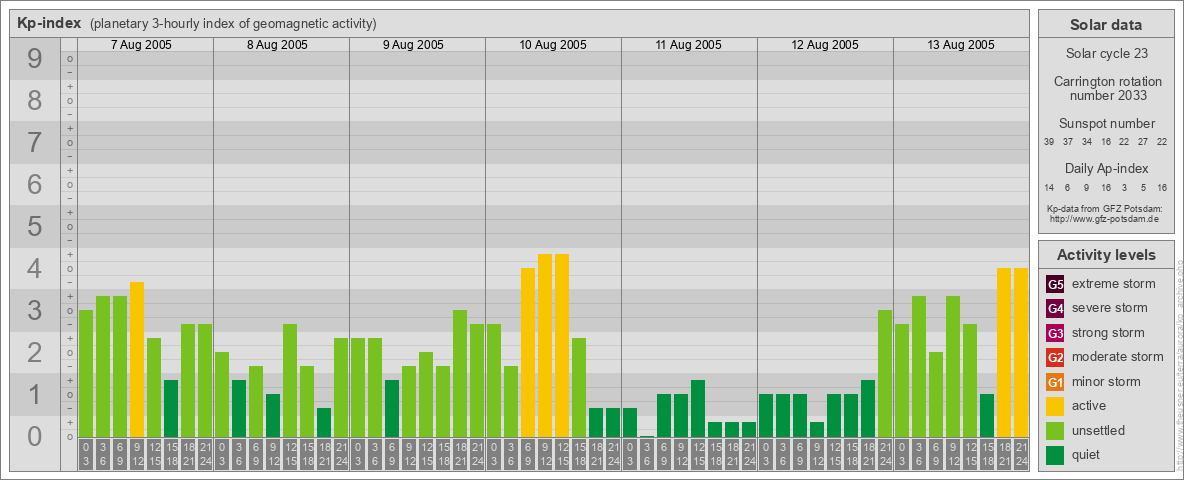This screenshot has width=1184, height=480.
Task: Click the Carrington rotation number 2033 text
Action: pos(1108,88)
